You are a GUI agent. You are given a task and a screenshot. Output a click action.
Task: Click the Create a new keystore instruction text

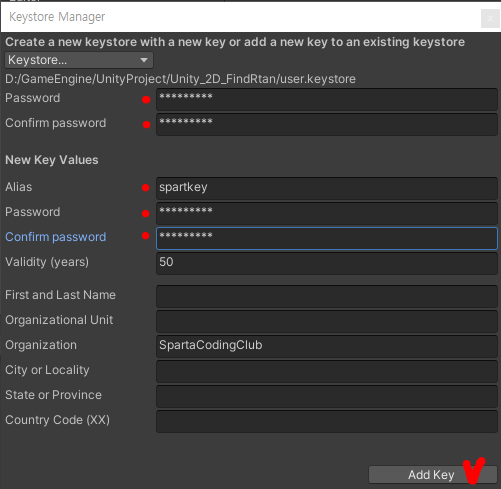235,42
